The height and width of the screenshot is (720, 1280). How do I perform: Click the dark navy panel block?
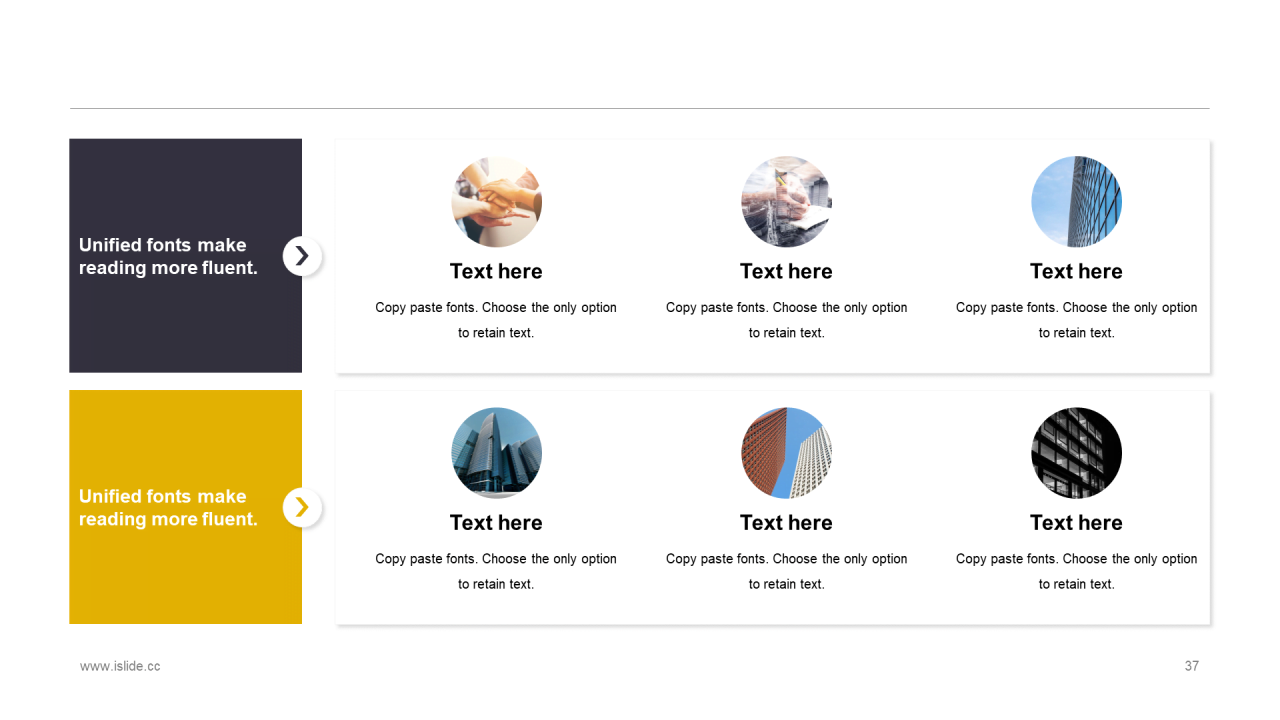point(185,256)
